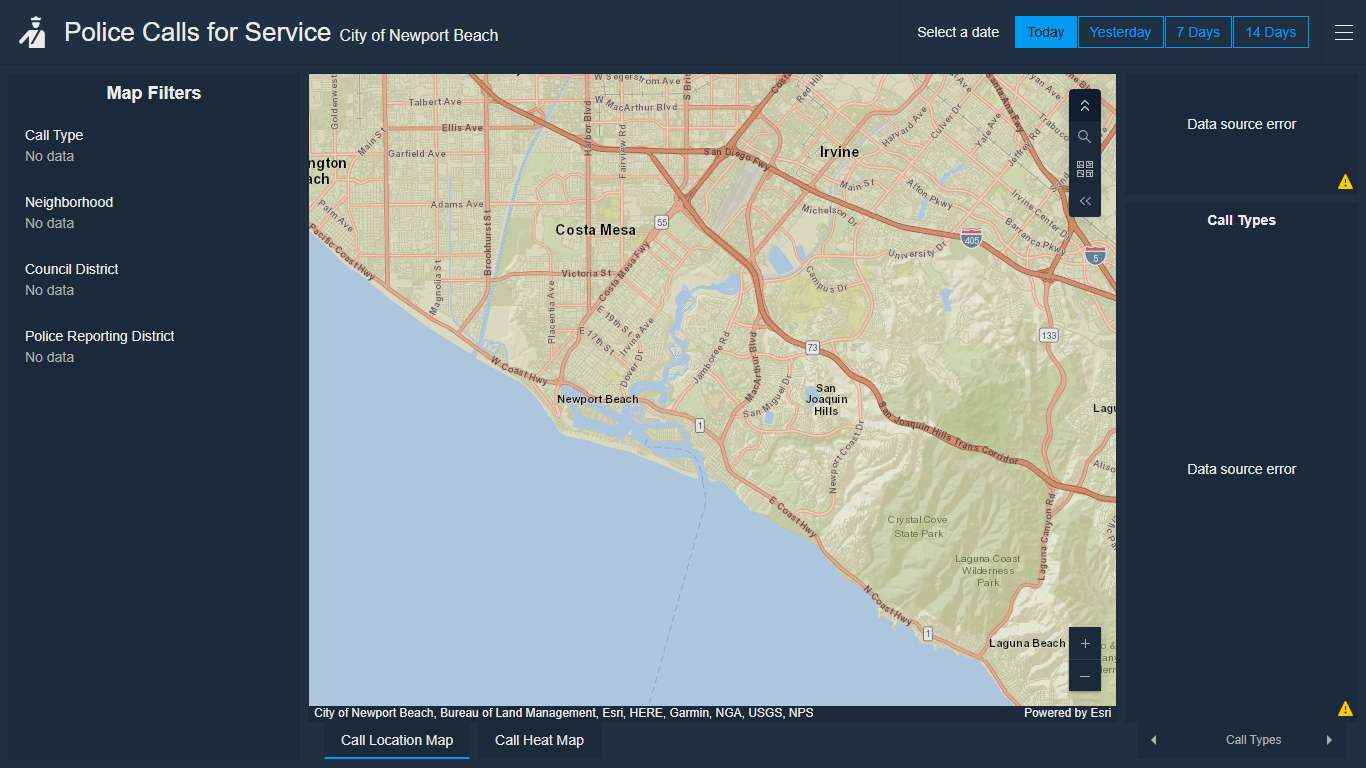Collapse the map toolbar with the up chevrons
Image resolution: width=1366 pixels, height=768 pixels.
(1084, 105)
